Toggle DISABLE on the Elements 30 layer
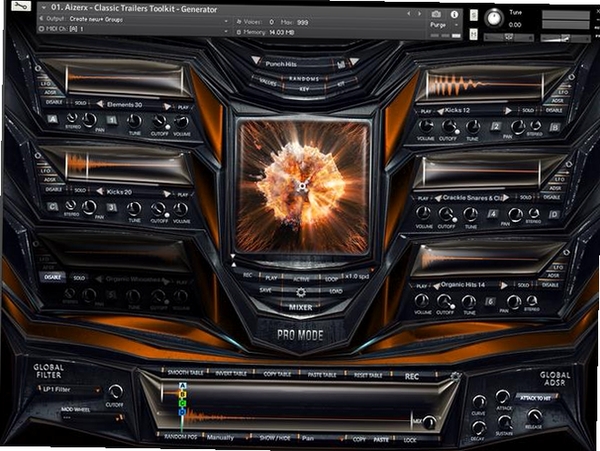The width and height of the screenshot is (600, 451). tap(54, 102)
